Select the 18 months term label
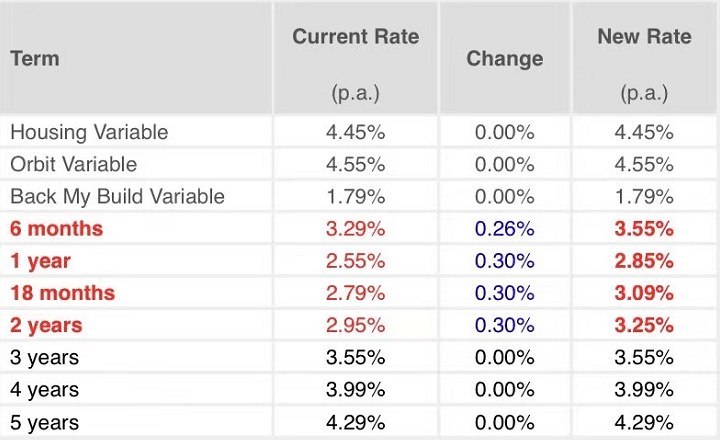 click(x=62, y=293)
